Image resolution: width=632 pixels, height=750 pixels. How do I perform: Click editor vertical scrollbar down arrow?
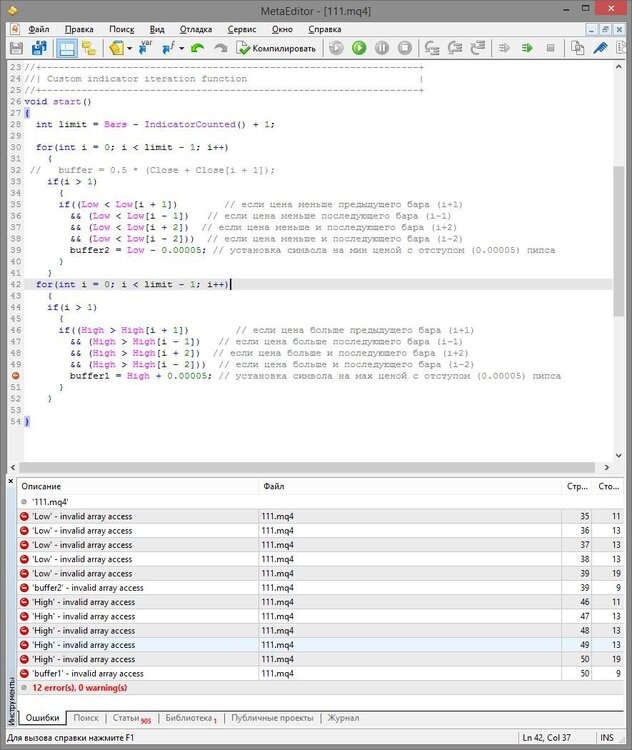coord(619,455)
